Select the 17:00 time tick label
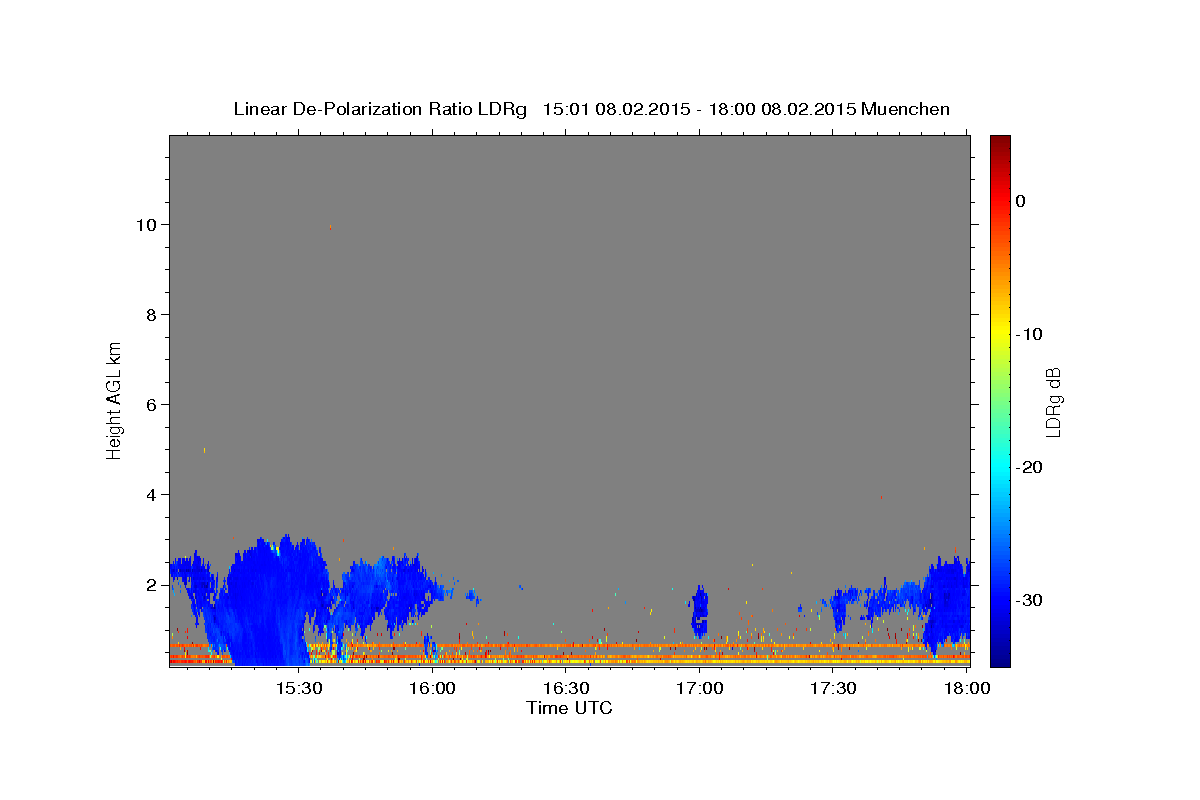The image size is (1200, 800). tap(700, 689)
